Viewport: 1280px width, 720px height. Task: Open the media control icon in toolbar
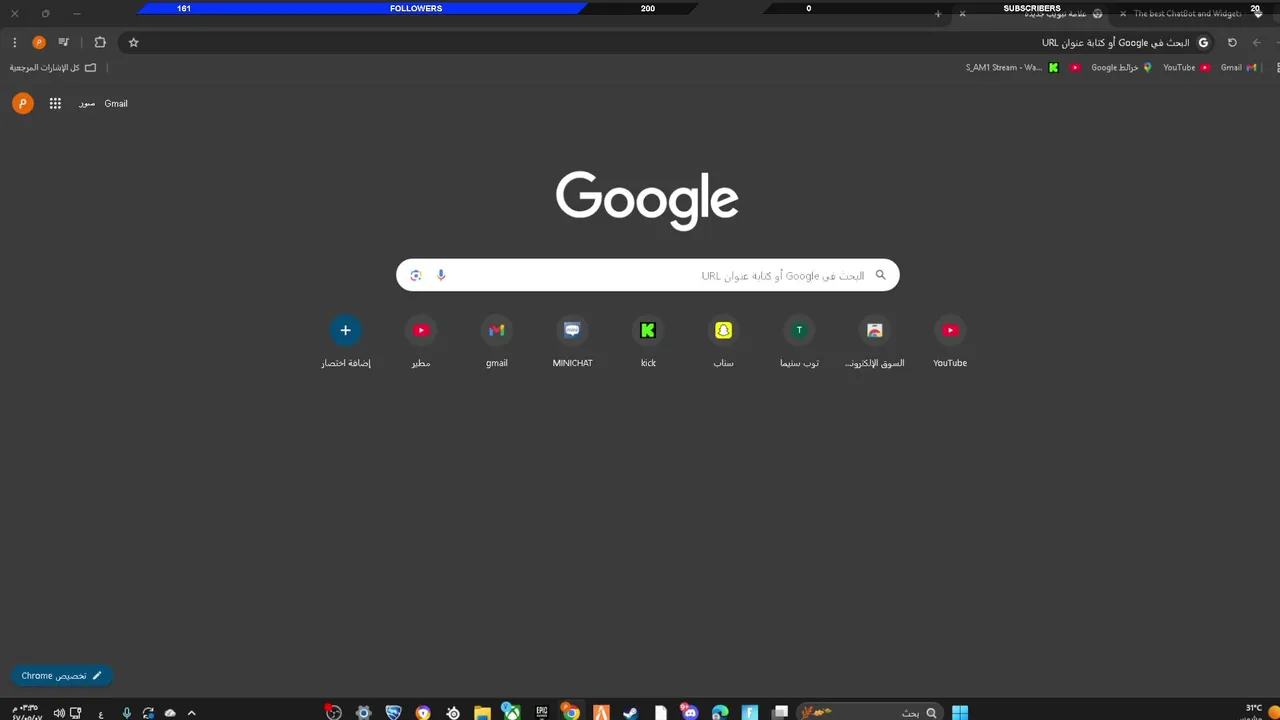[x=64, y=43]
